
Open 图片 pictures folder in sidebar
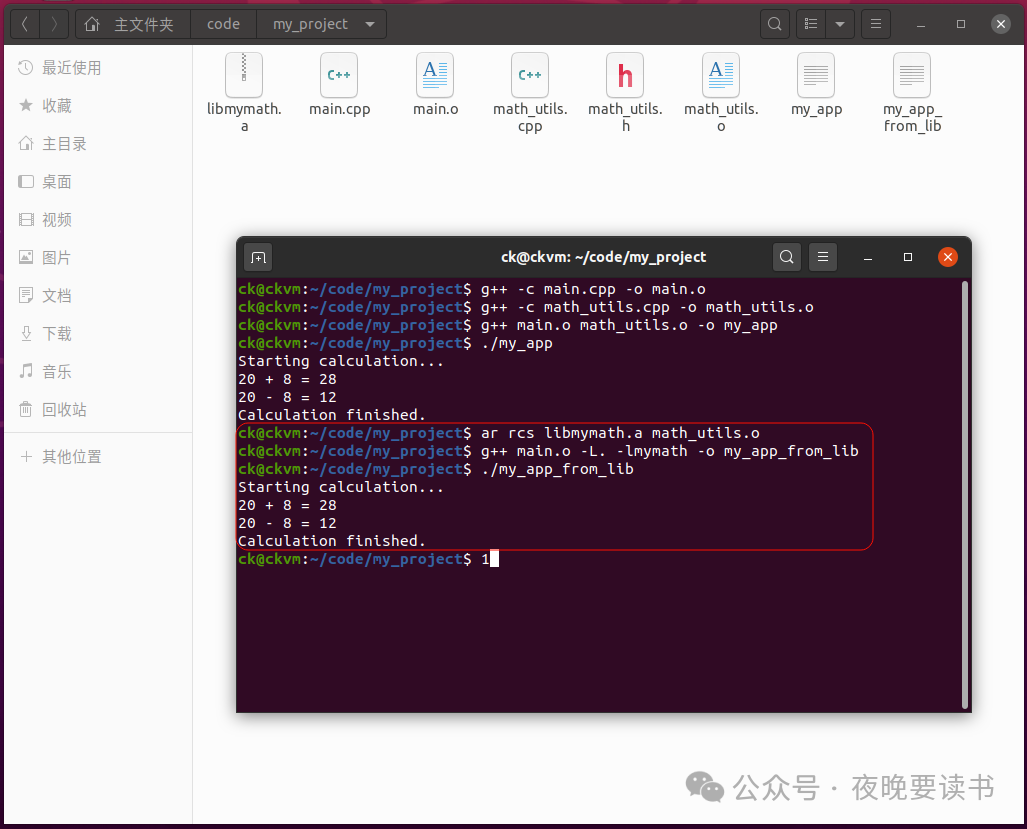point(98,257)
